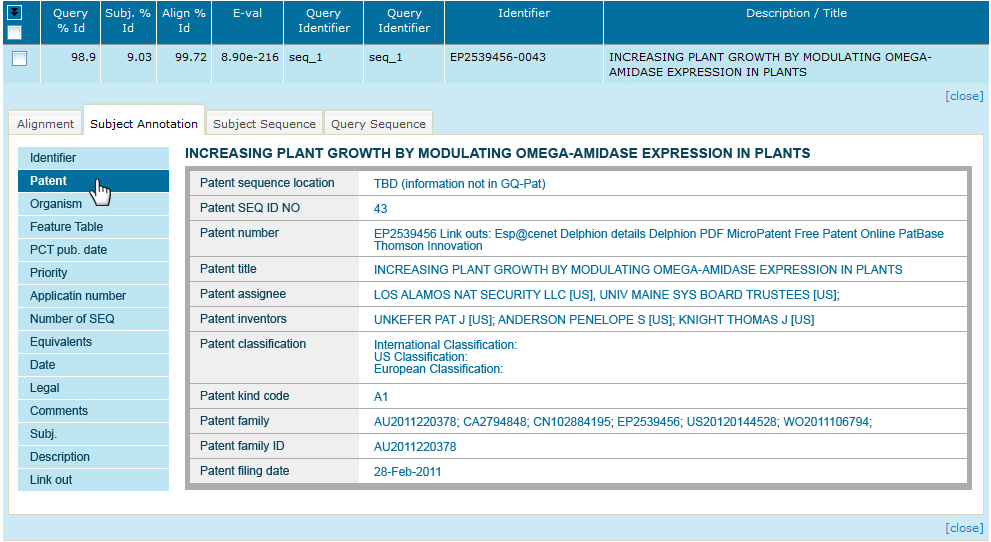The width and height of the screenshot is (991, 542).
Task: Select Number of SEQ sidebar entry
Action: 94,319
